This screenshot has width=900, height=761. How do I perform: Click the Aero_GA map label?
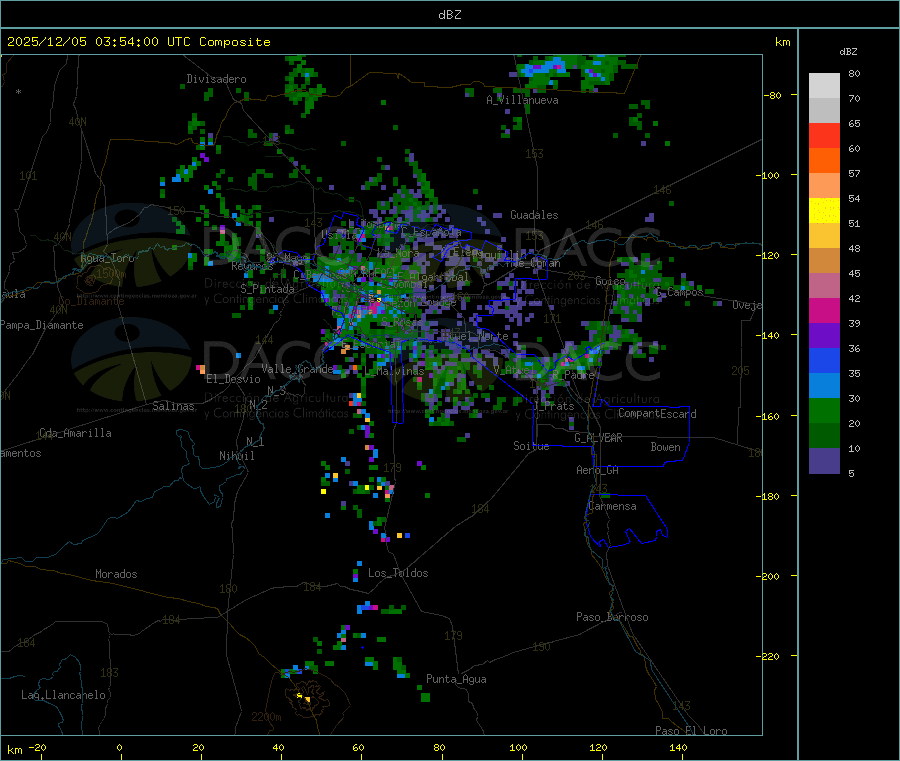click(598, 470)
